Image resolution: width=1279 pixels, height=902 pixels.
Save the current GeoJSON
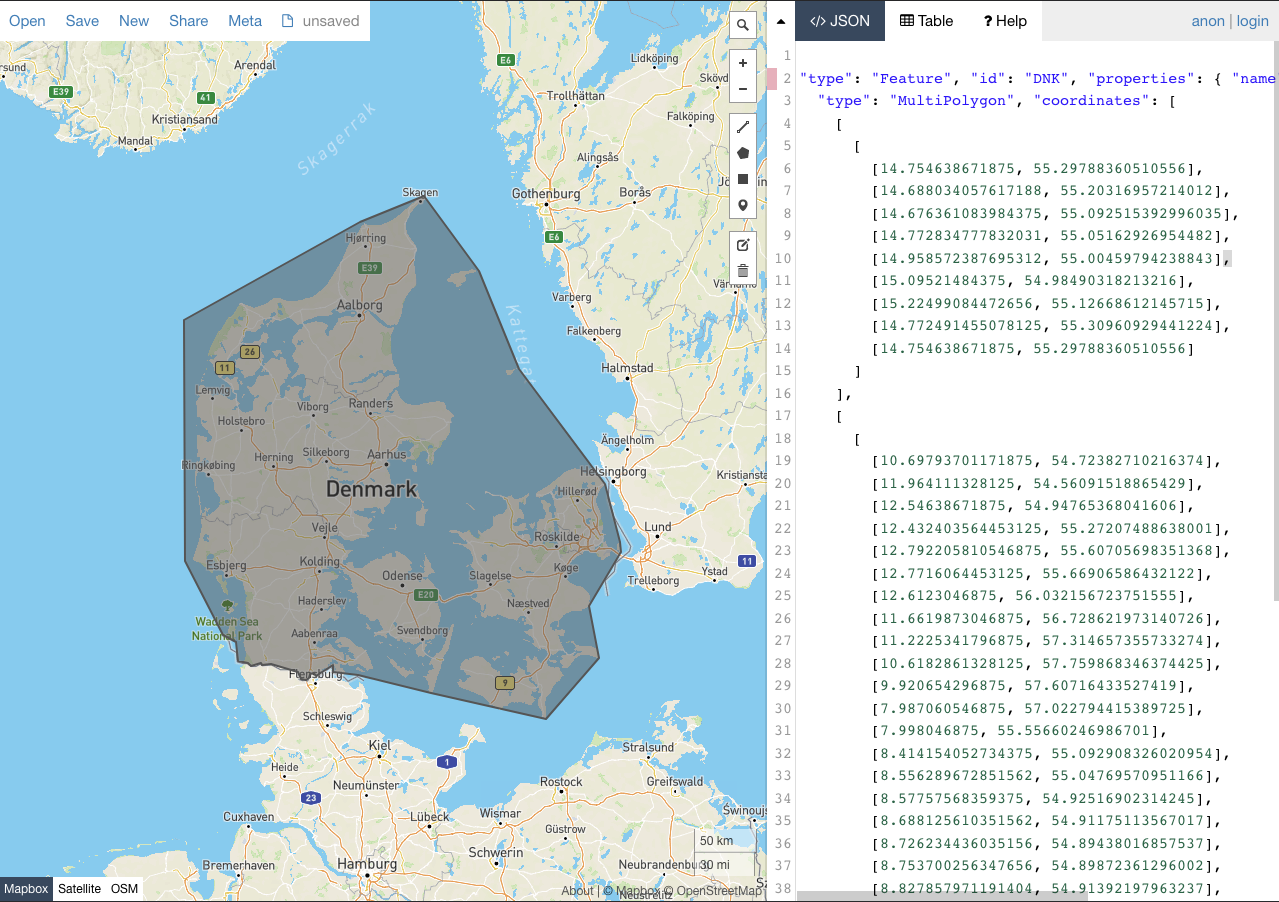[x=82, y=20]
